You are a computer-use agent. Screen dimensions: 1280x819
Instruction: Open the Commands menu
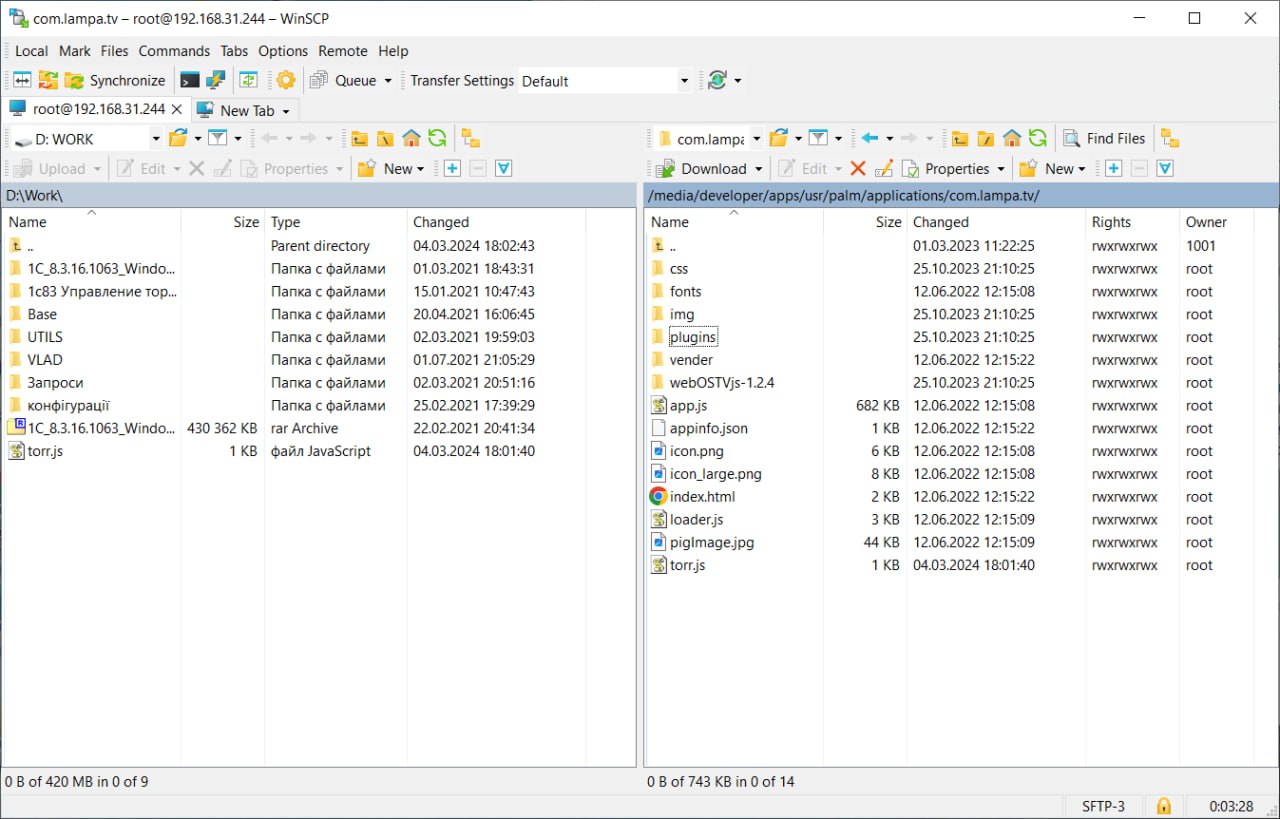pyautogui.click(x=174, y=51)
